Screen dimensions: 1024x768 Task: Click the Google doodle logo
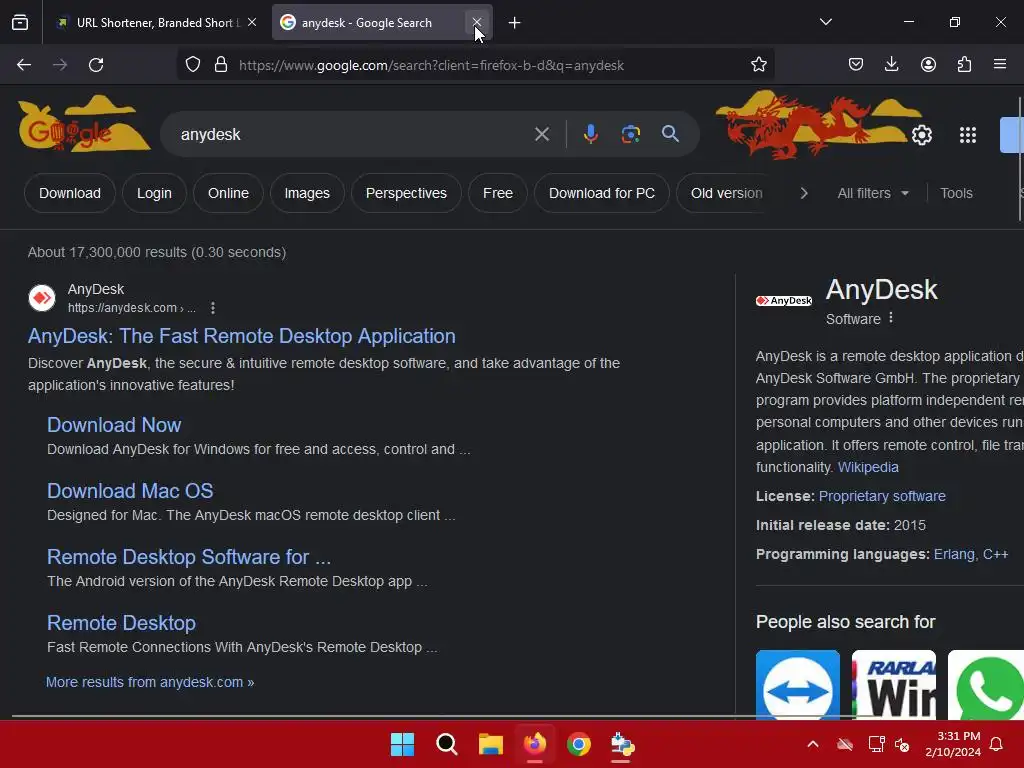tap(84, 125)
